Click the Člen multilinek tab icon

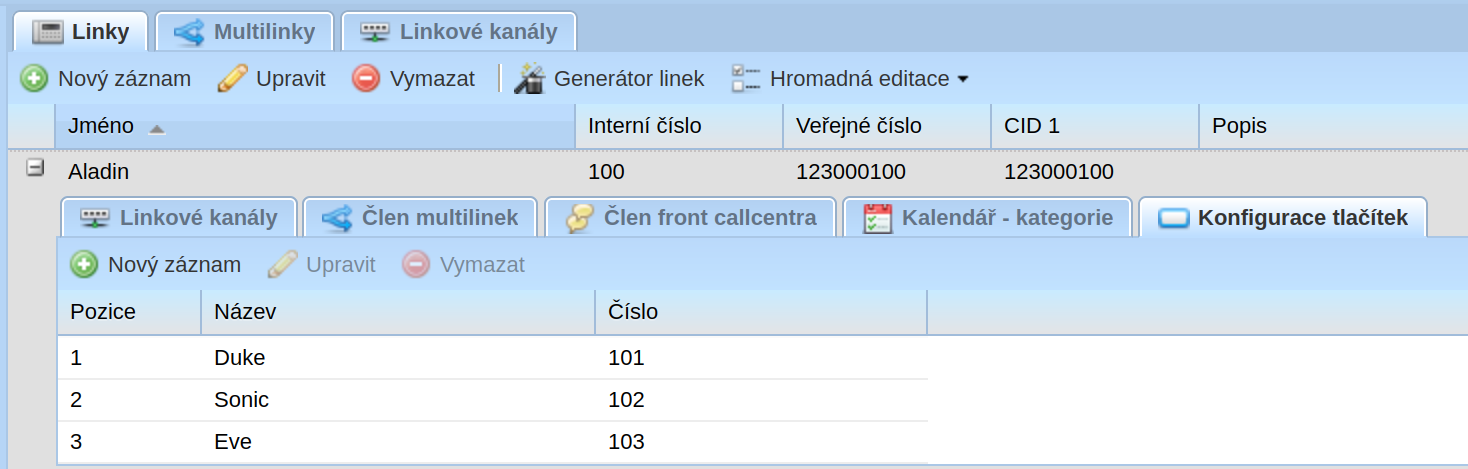(x=337, y=217)
